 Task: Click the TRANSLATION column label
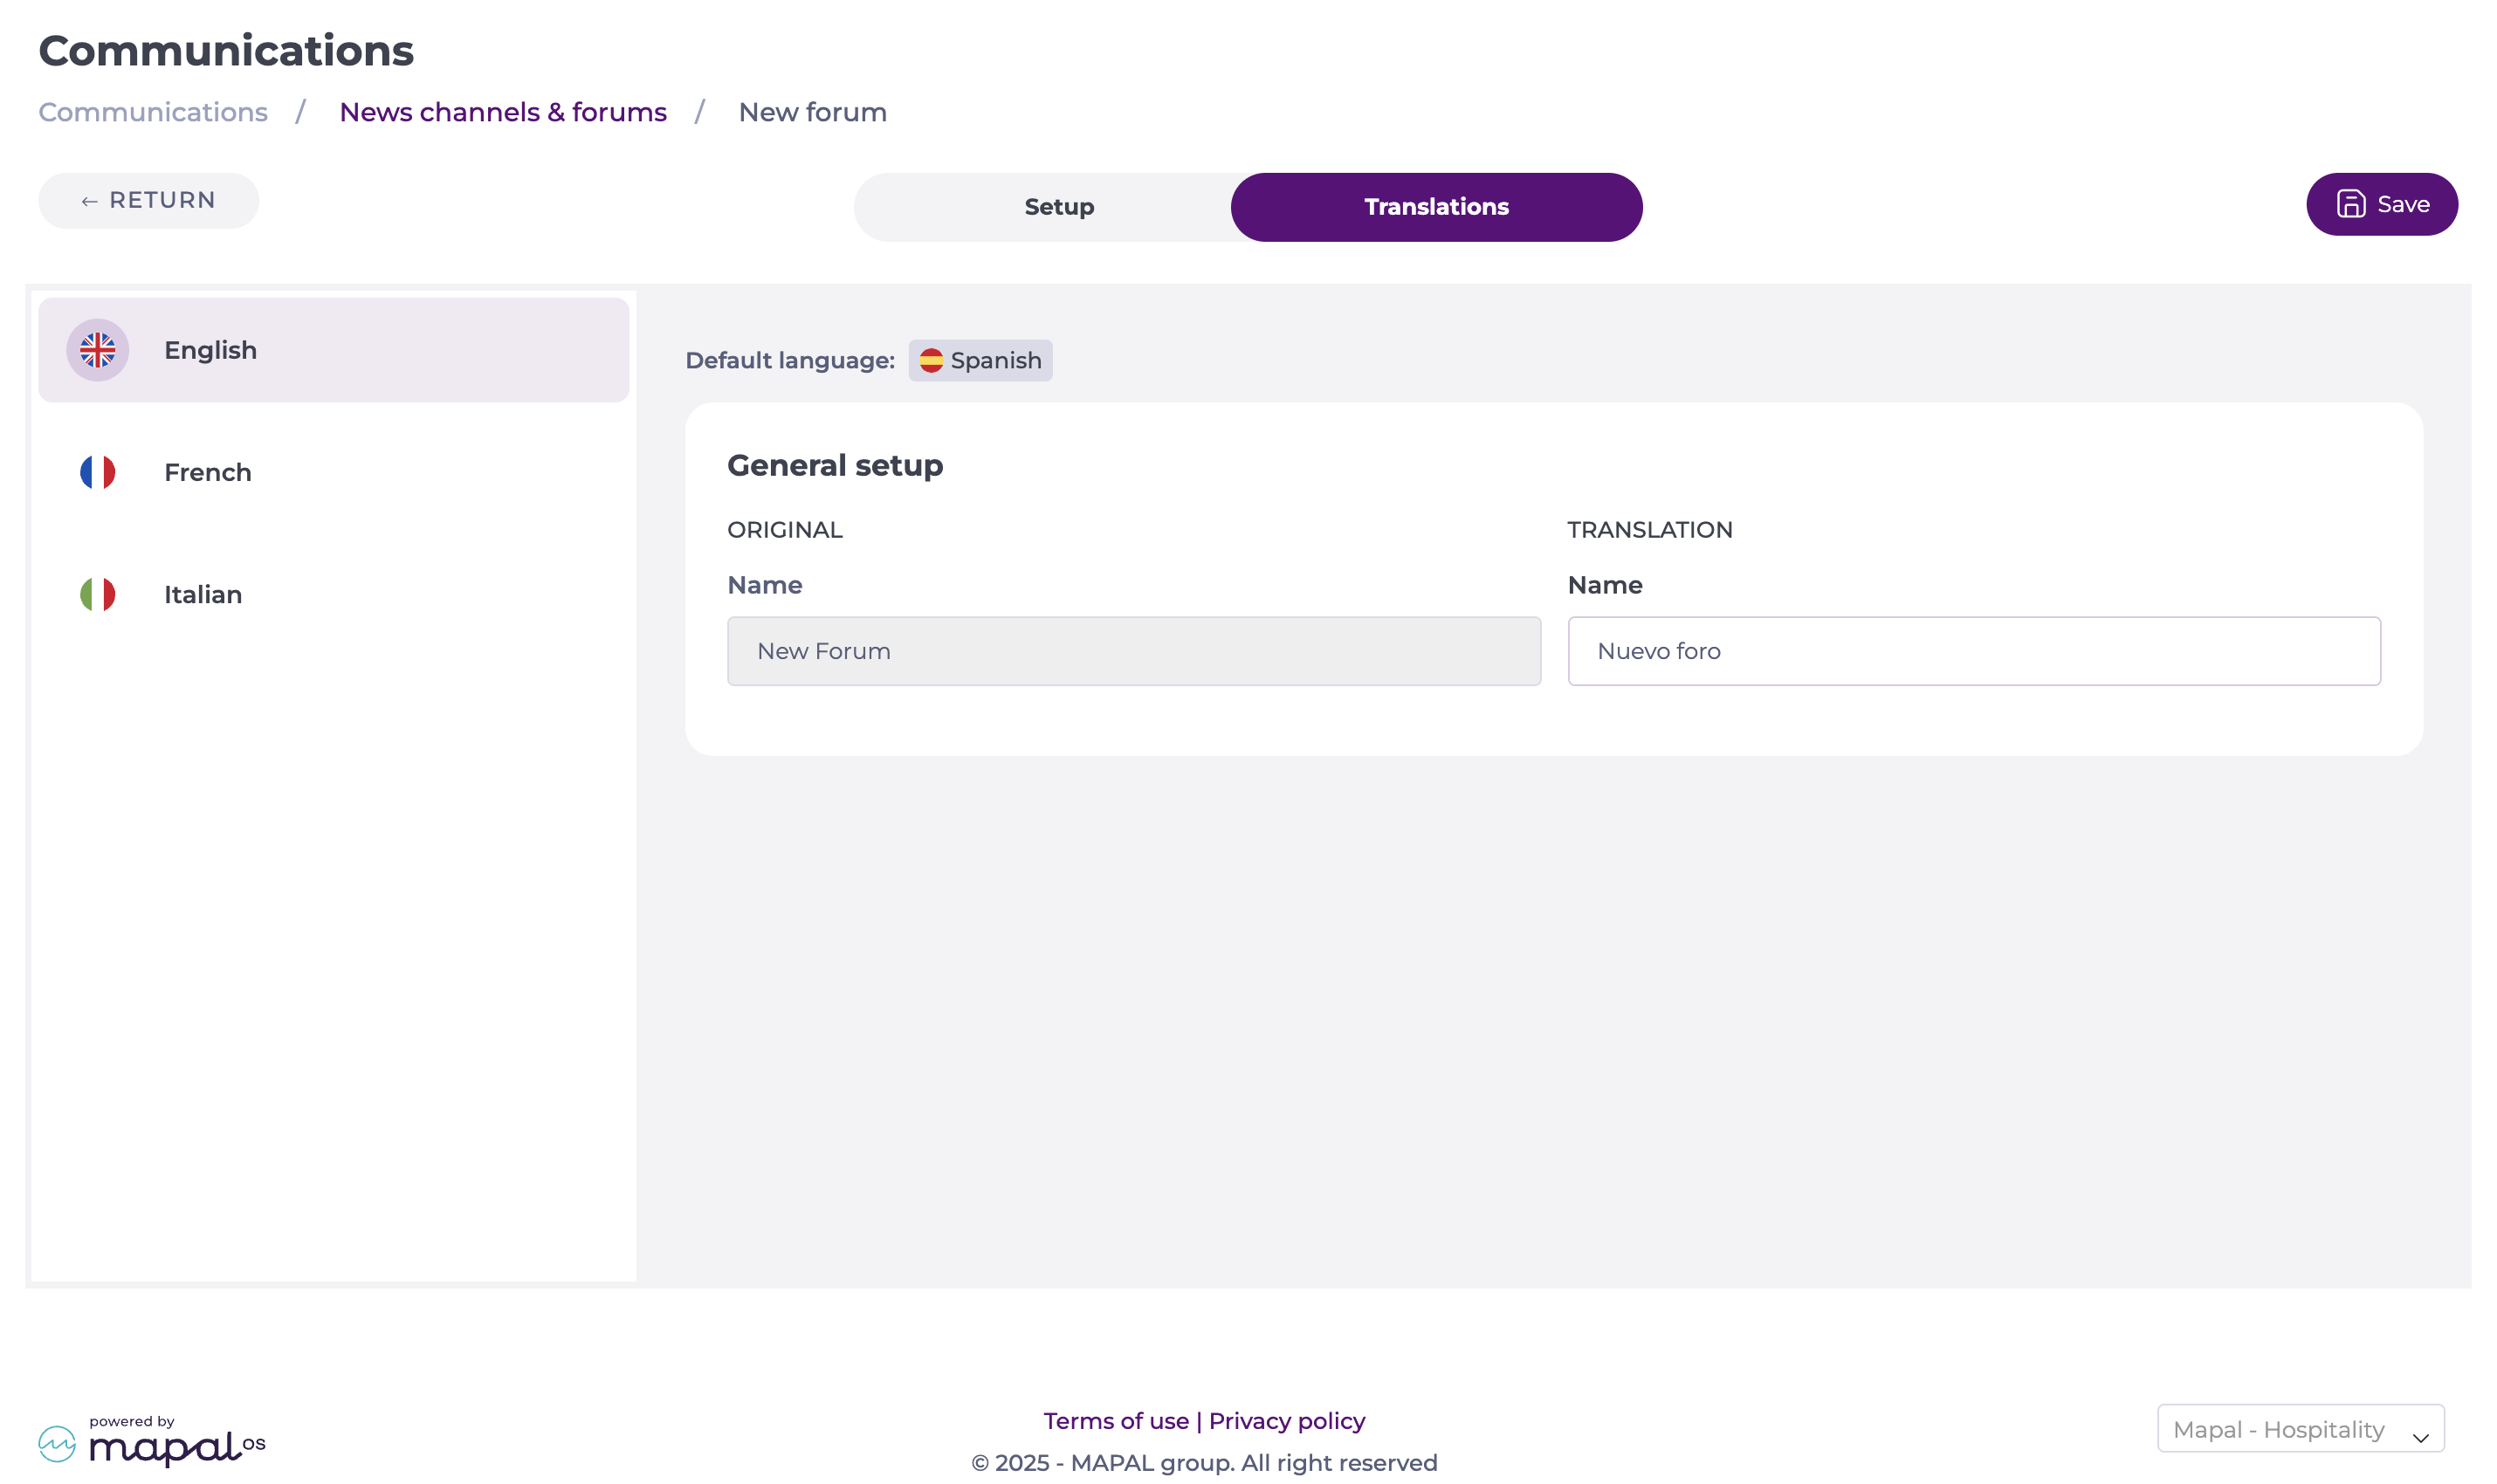[x=1650, y=530]
